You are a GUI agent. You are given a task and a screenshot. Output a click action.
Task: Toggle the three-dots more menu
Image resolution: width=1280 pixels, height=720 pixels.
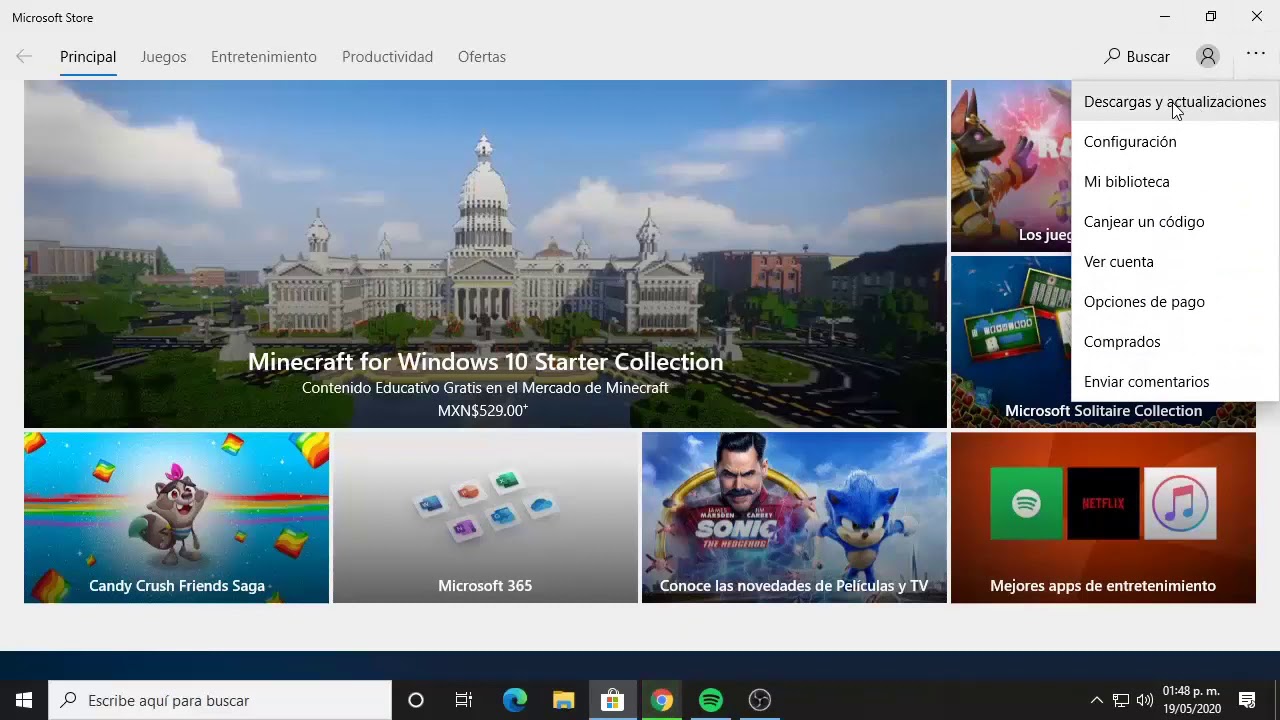[x=1256, y=54]
